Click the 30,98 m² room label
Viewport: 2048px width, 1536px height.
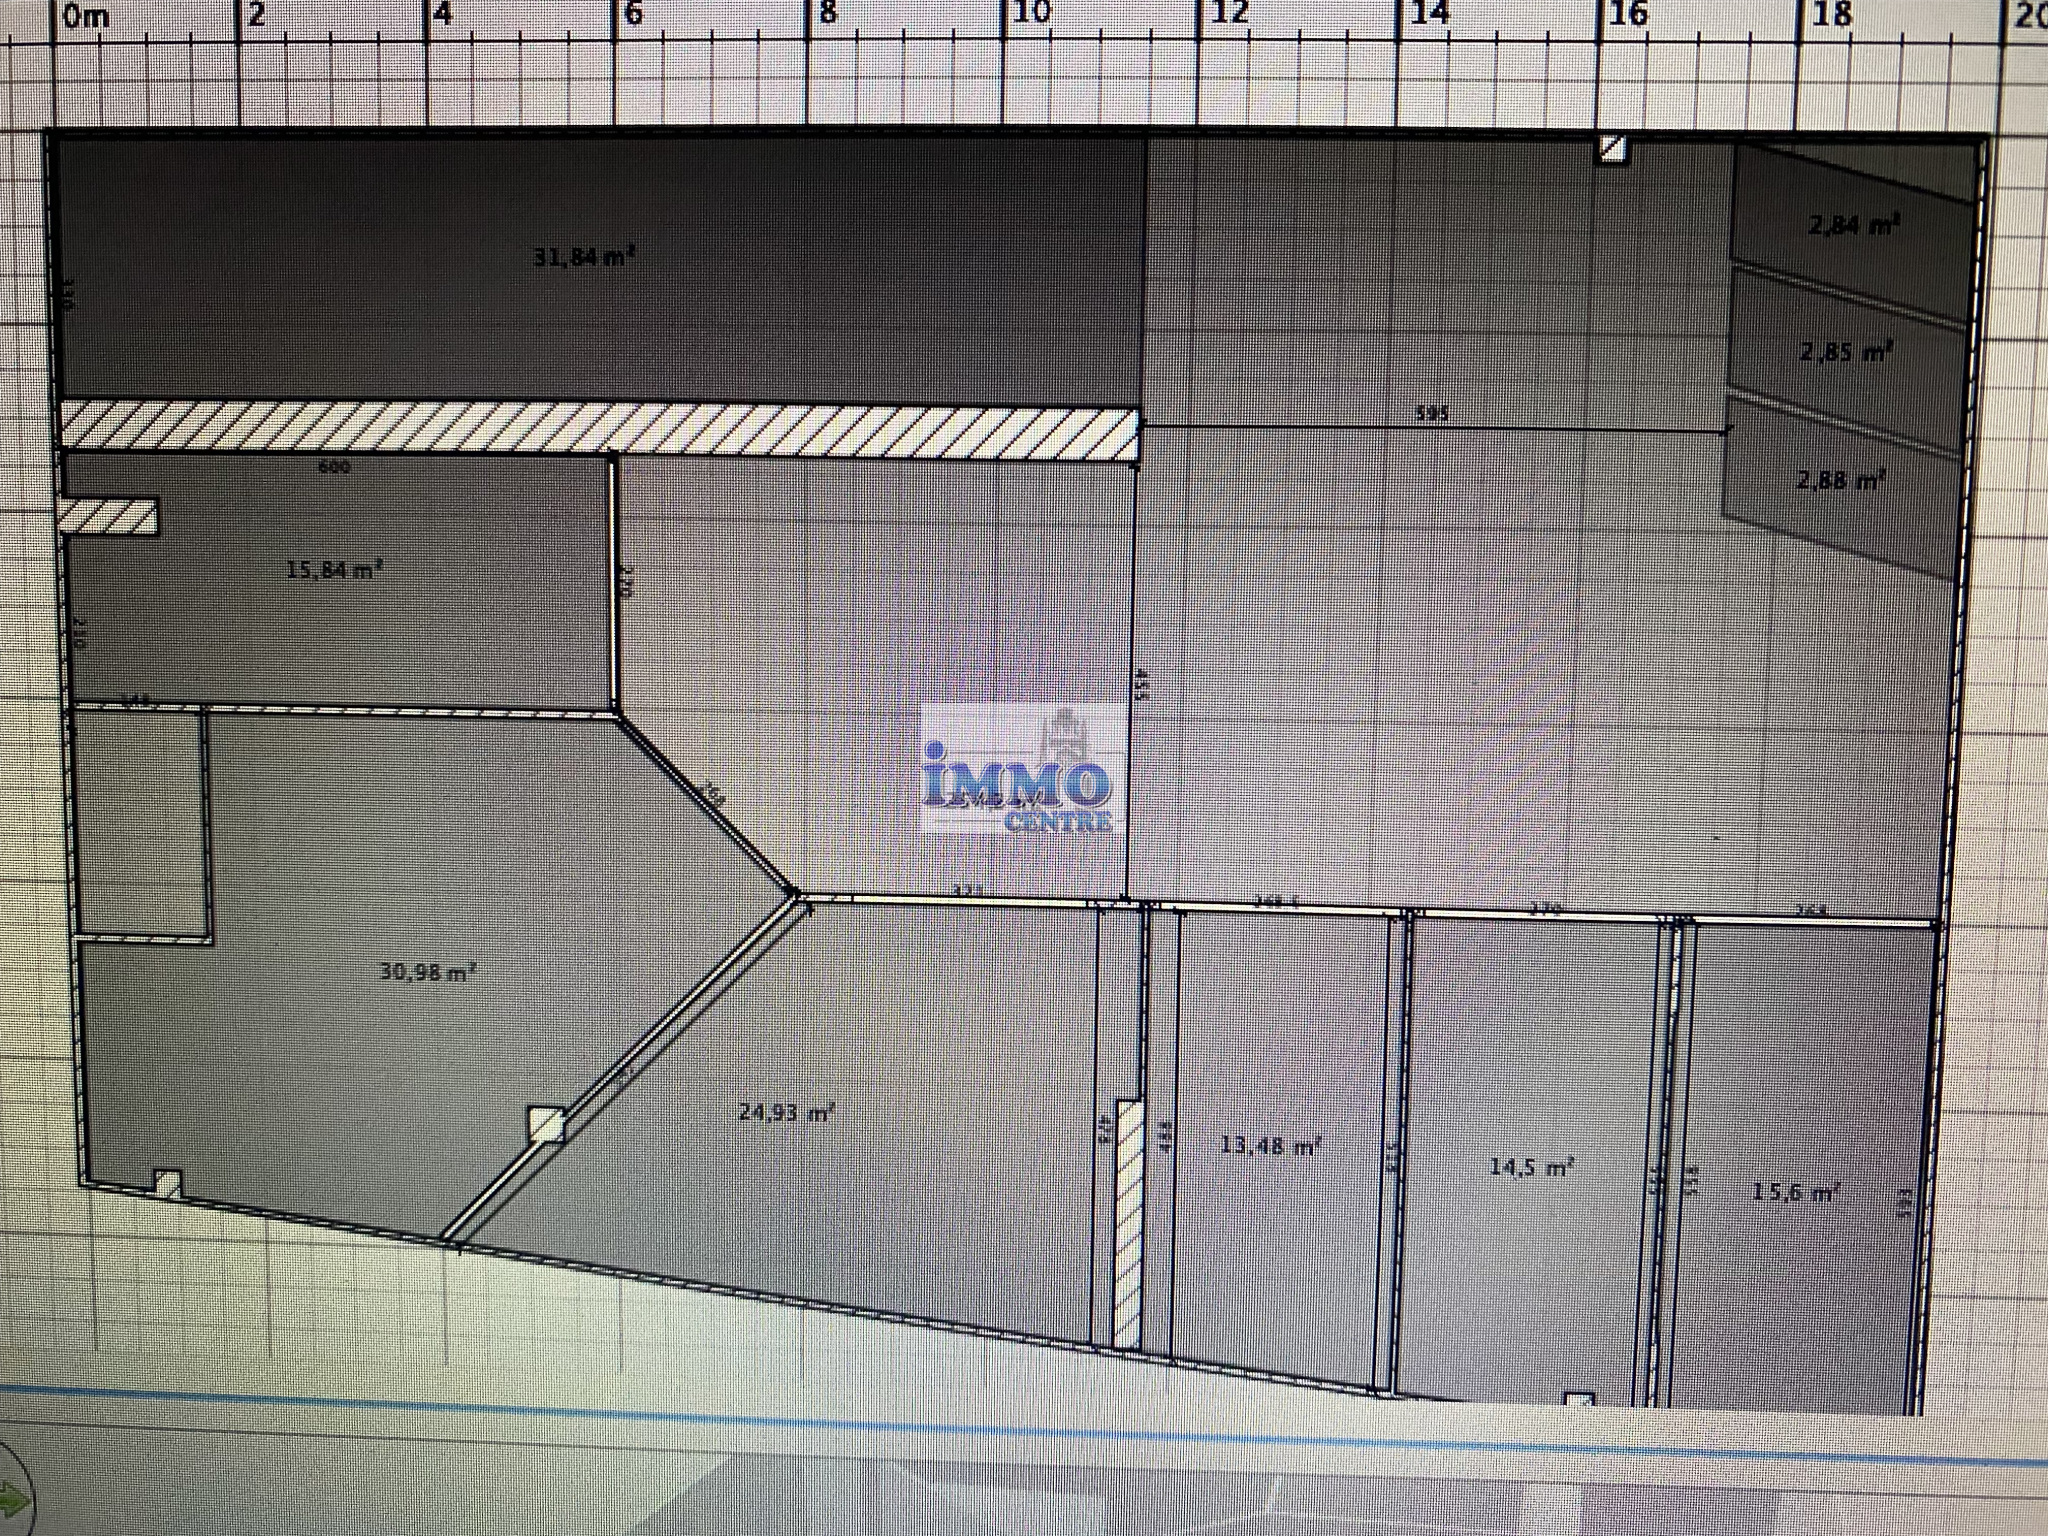427,972
